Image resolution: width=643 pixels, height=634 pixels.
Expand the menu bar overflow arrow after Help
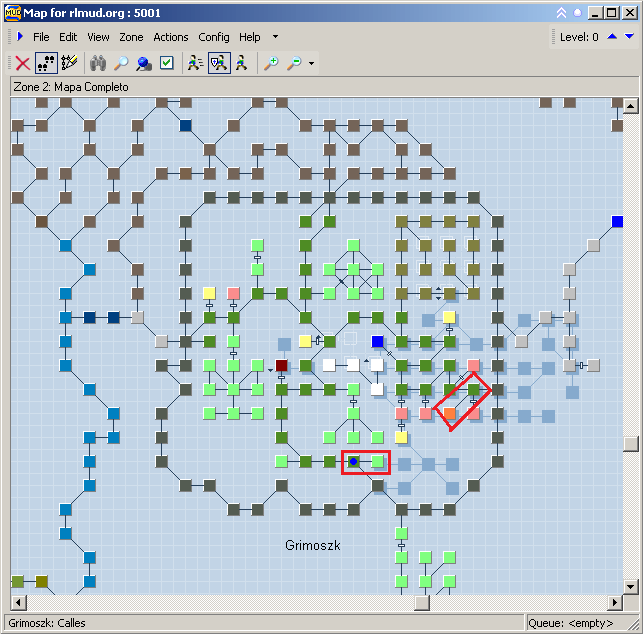pos(275,37)
